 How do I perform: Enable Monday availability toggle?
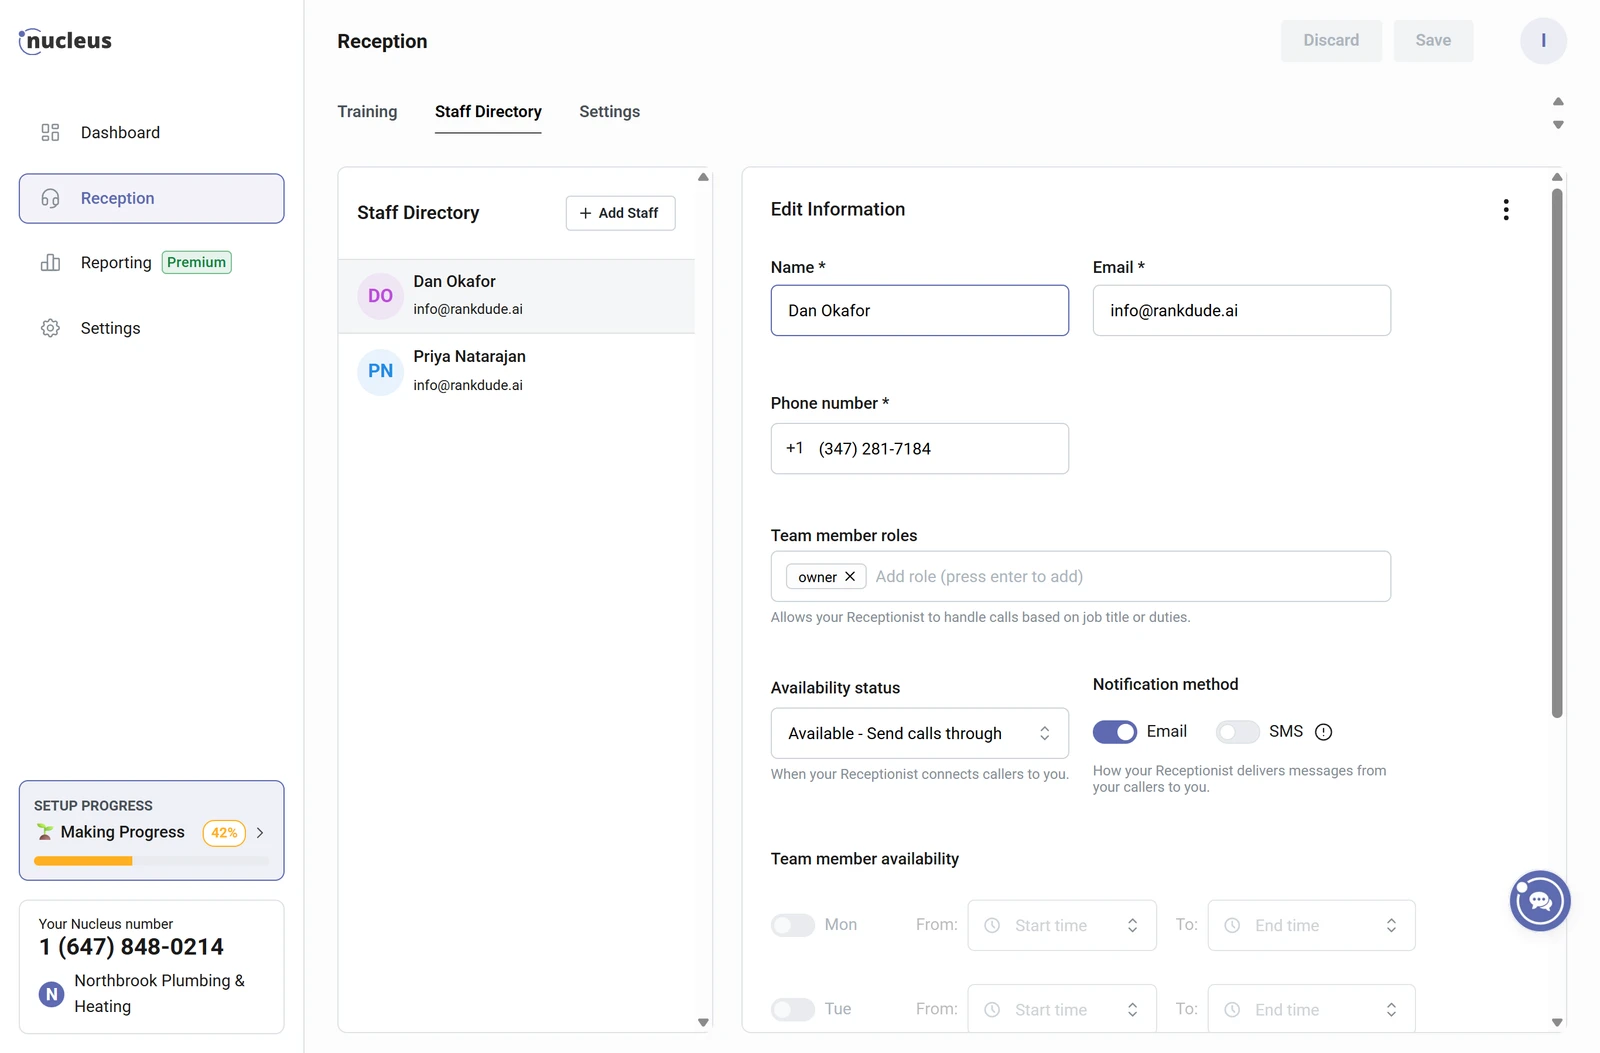(793, 925)
